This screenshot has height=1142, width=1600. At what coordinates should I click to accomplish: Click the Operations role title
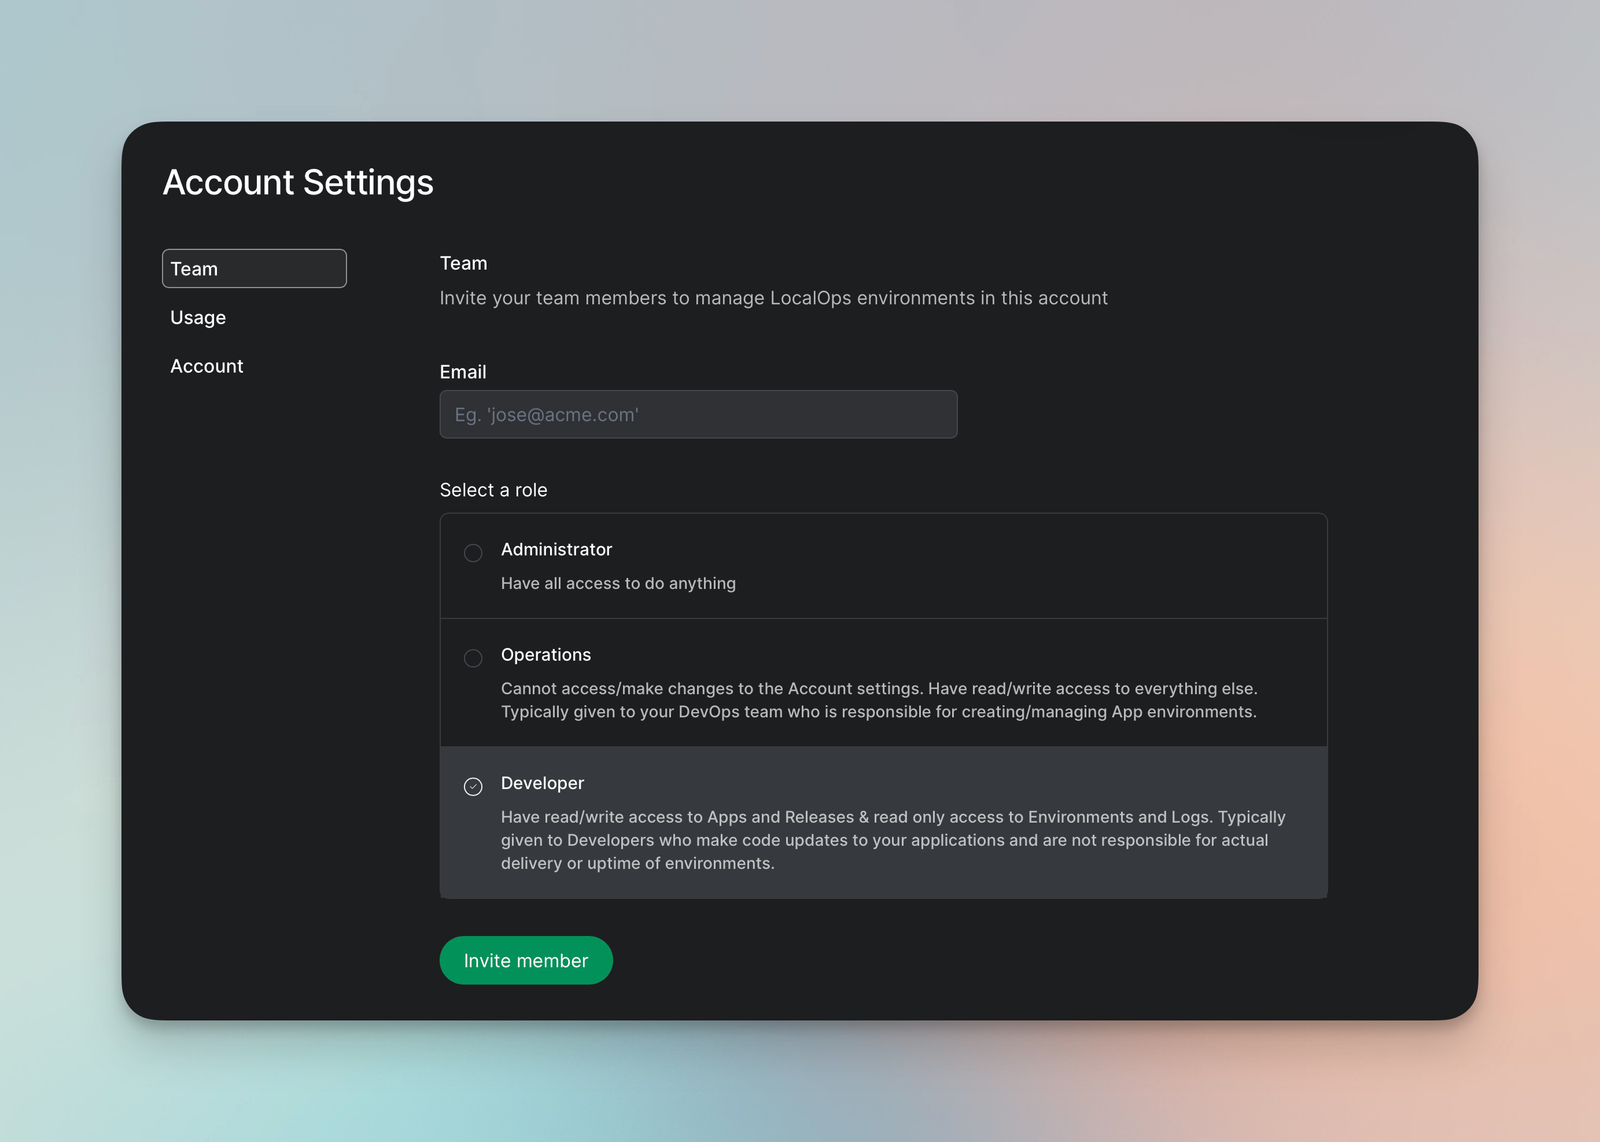point(546,655)
